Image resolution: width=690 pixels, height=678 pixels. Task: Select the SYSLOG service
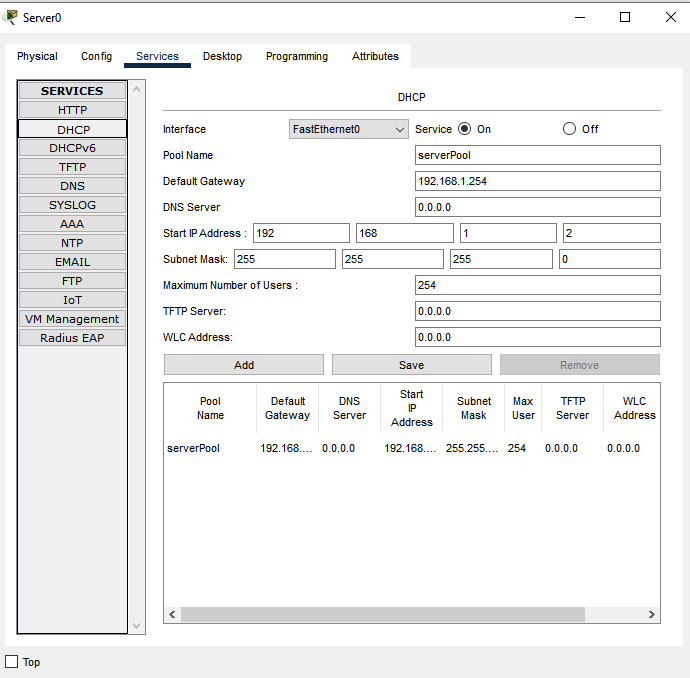coord(72,205)
